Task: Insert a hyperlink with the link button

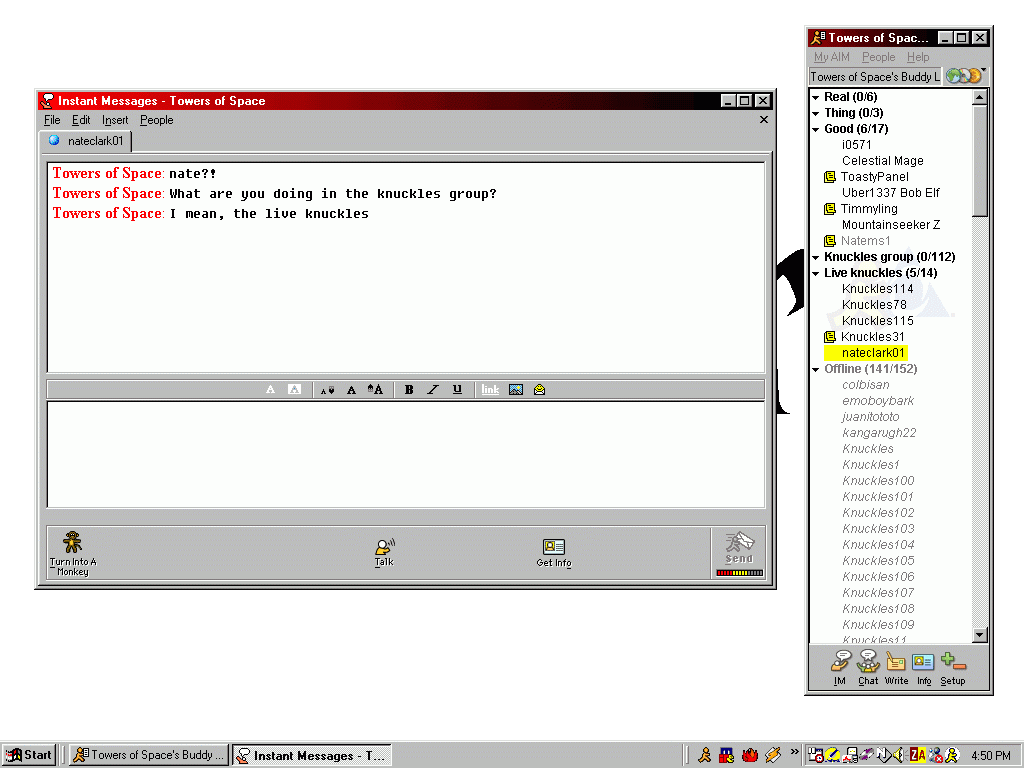Action: point(490,390)
